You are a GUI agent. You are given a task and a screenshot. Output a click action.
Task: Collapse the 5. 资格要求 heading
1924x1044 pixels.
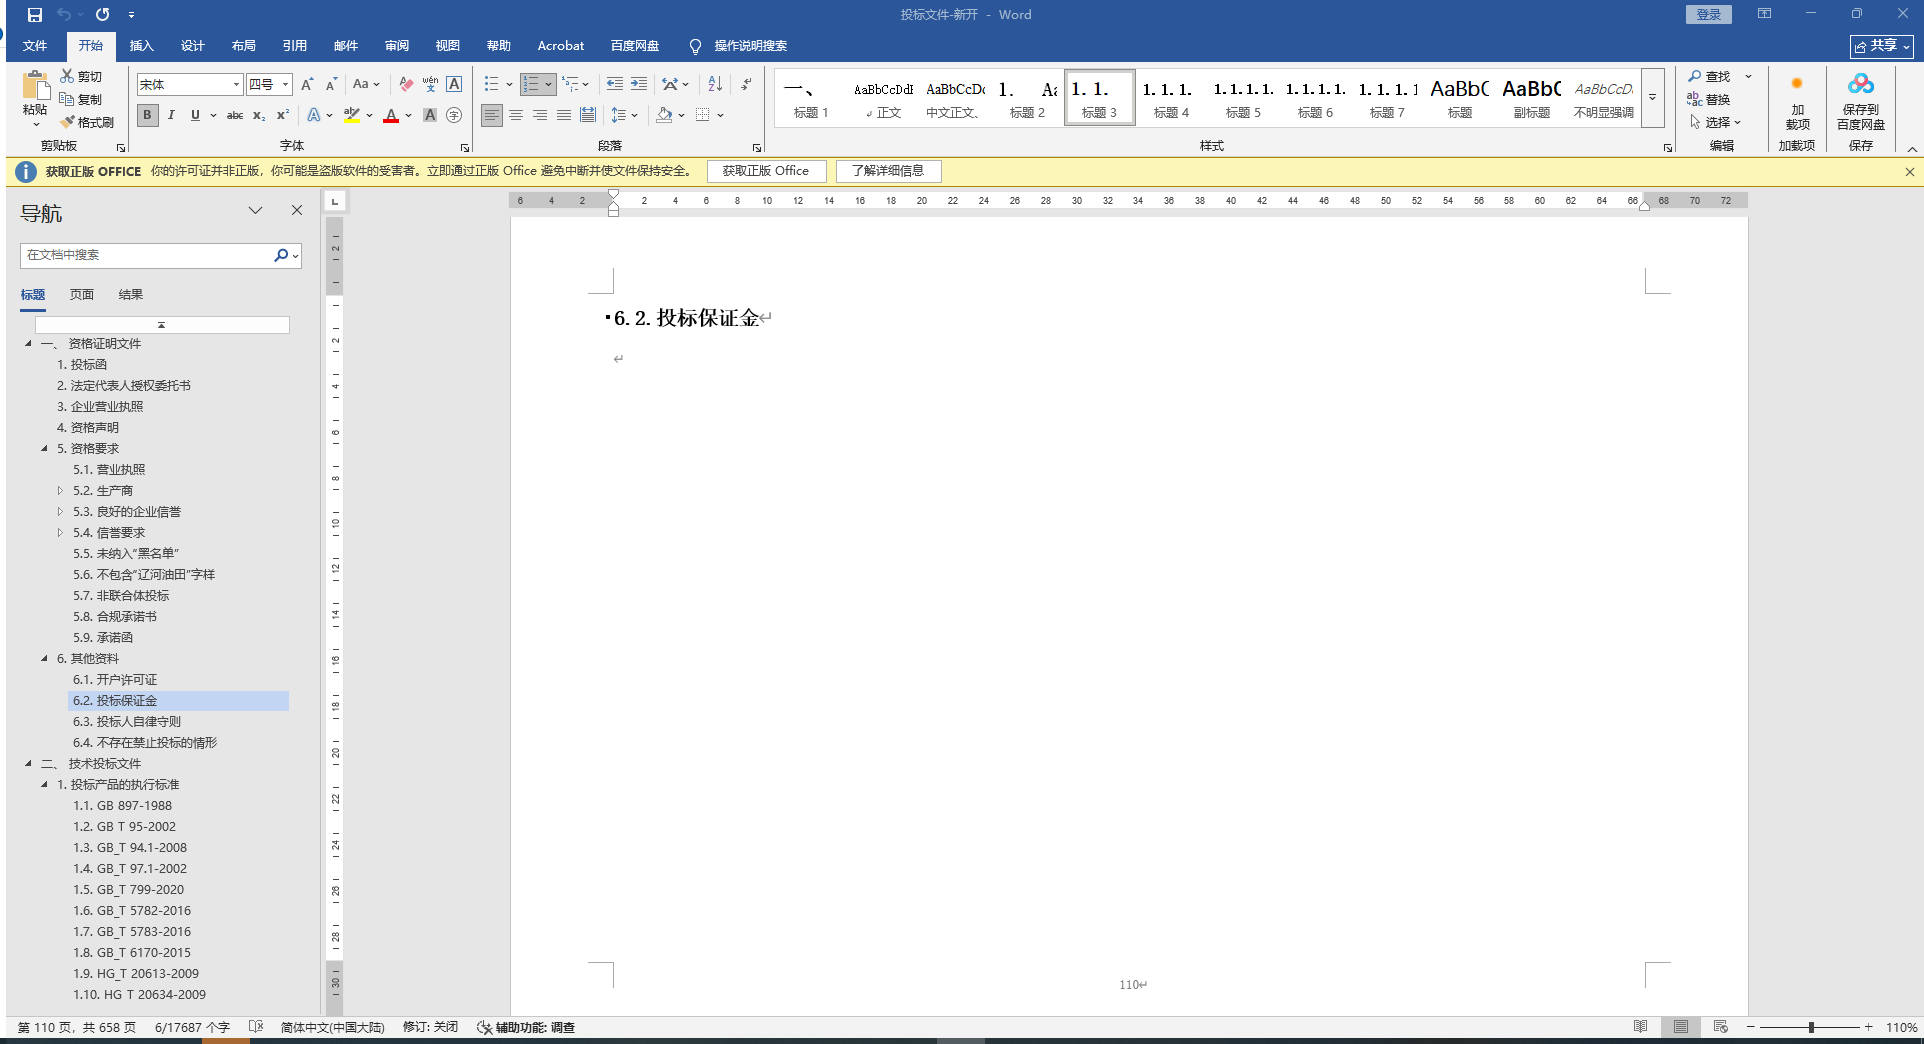(44, 449)
